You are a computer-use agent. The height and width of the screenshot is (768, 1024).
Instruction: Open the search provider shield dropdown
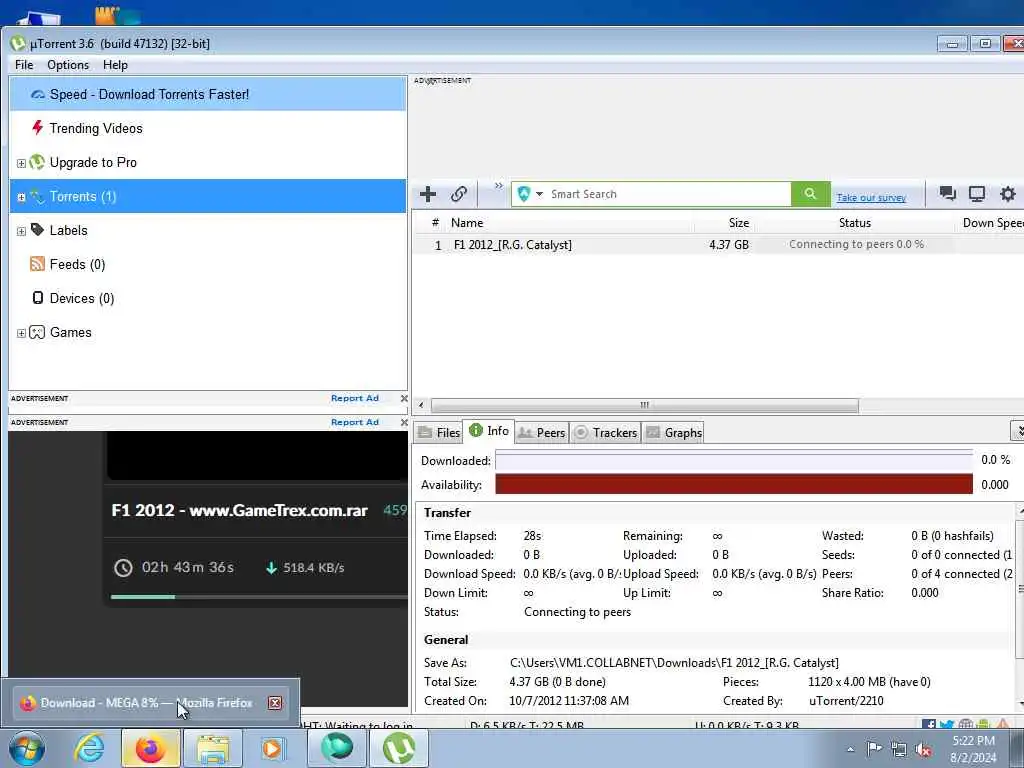click(530, 194)
